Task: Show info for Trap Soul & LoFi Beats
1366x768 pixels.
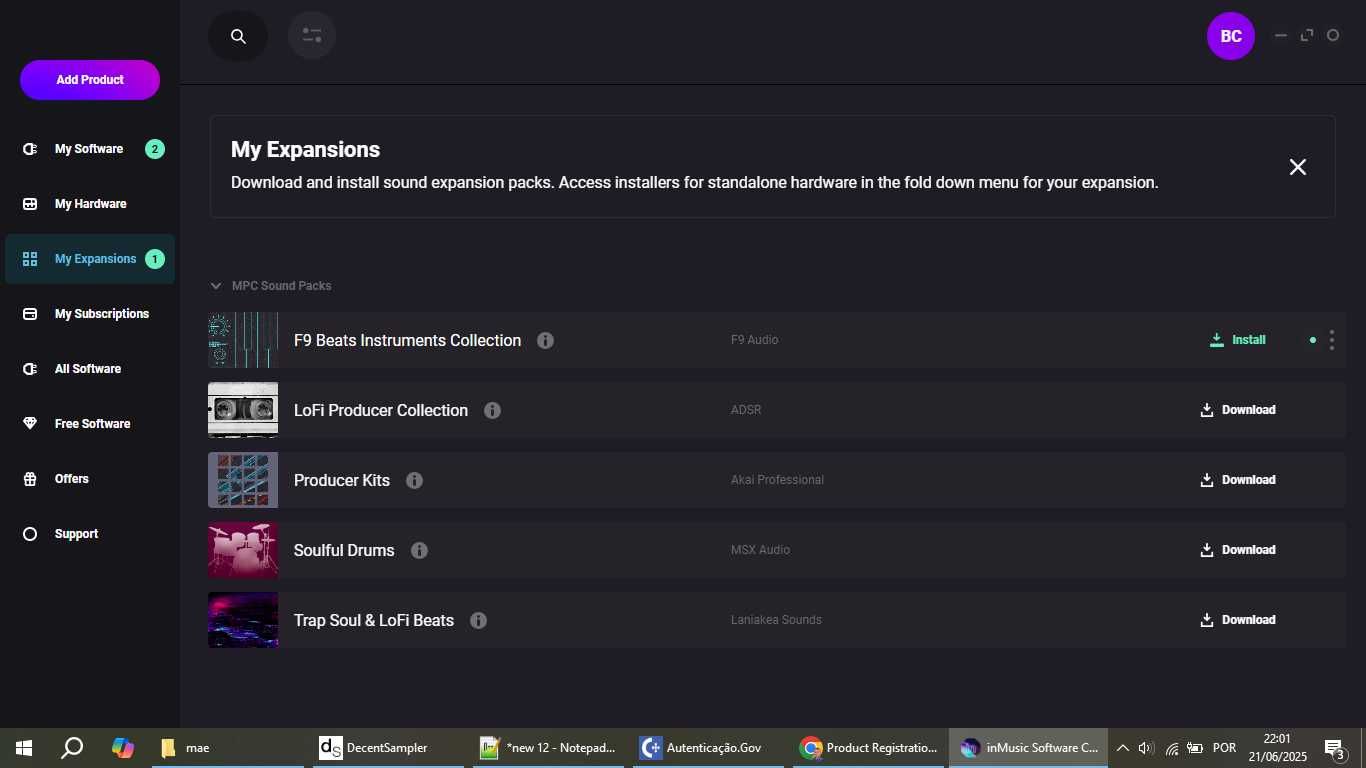Action: pyautogui.click(x=478, y=620)
